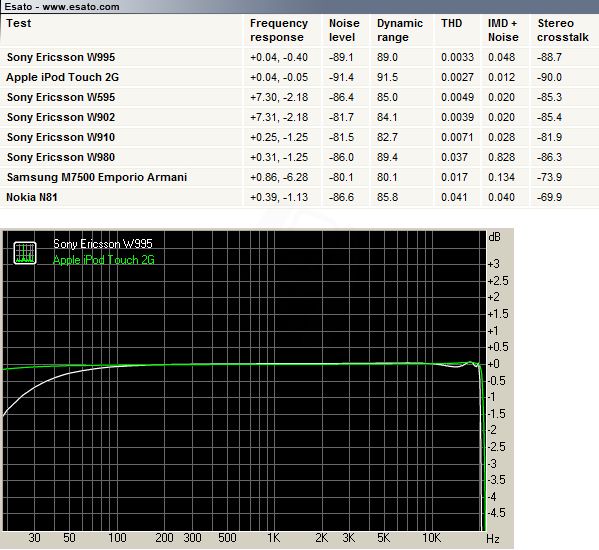Select the Samsung M7500 Emporio Armani row
This screenshot has width=599, height=550.
coord(300,177)
